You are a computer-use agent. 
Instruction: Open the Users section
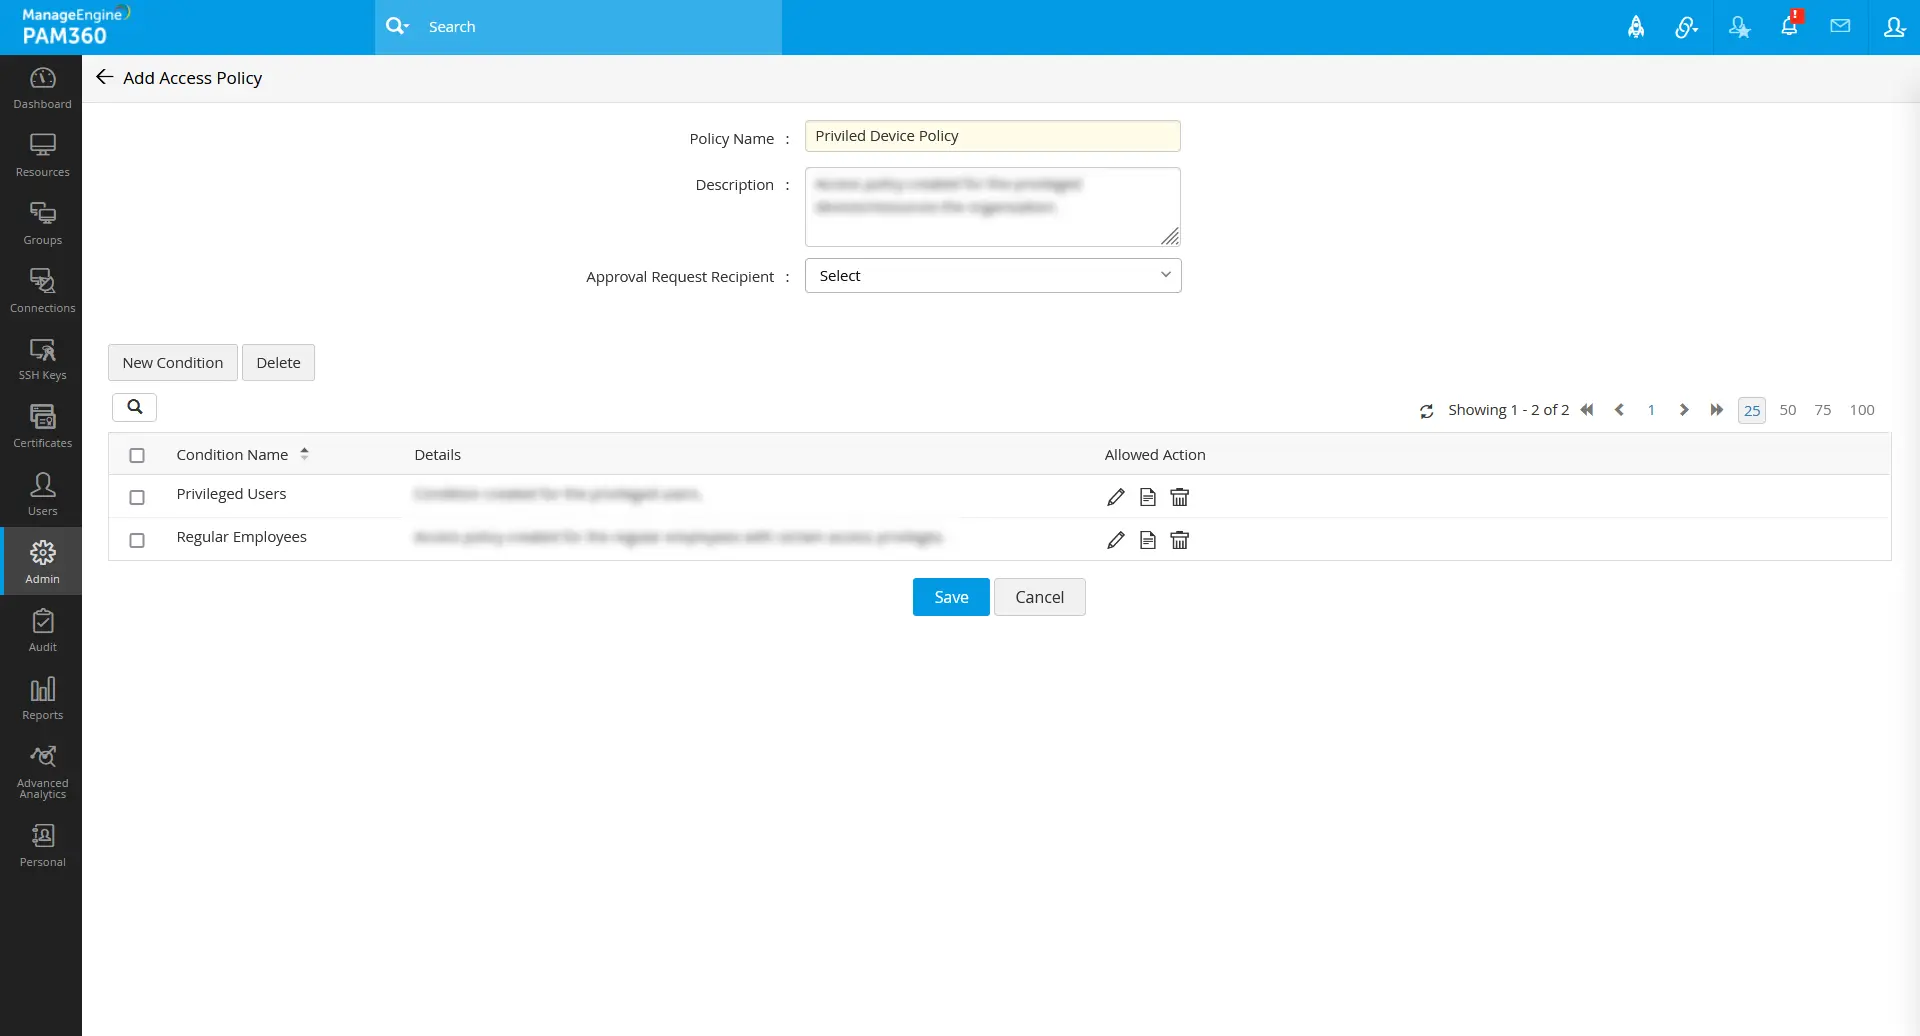point(42,495)
